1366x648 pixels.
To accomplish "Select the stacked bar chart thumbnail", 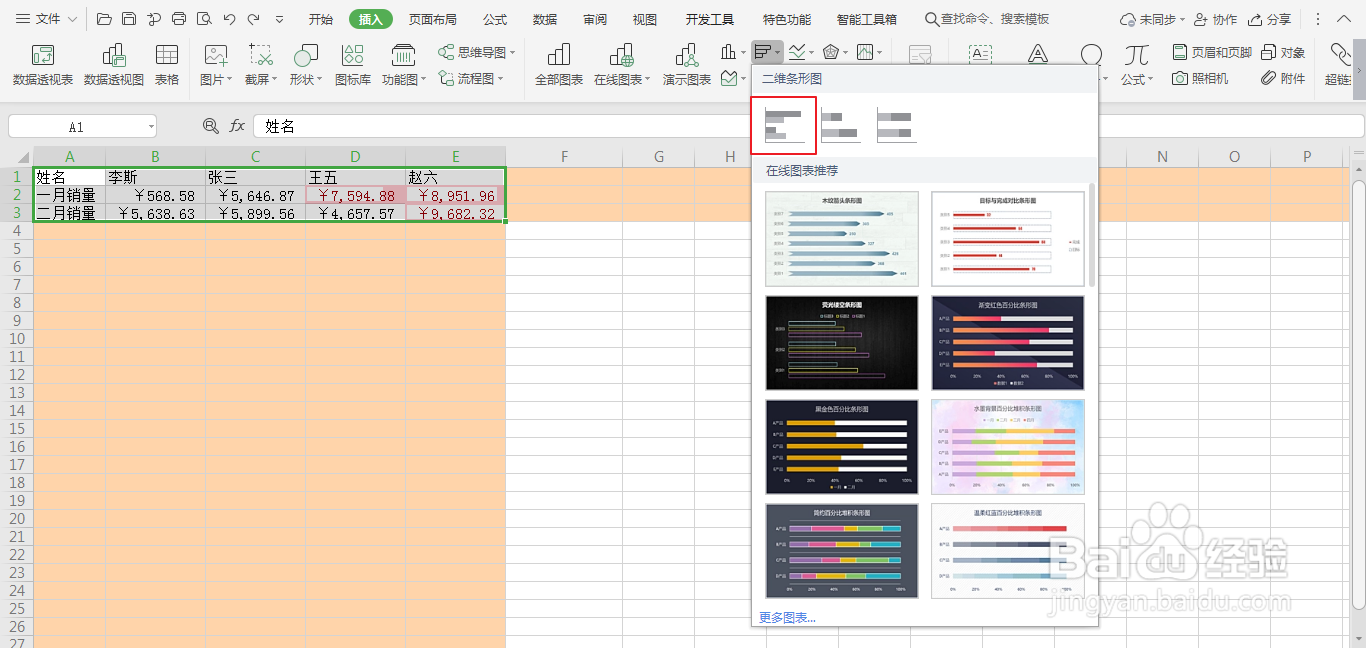I will click(x=840, y=125).
